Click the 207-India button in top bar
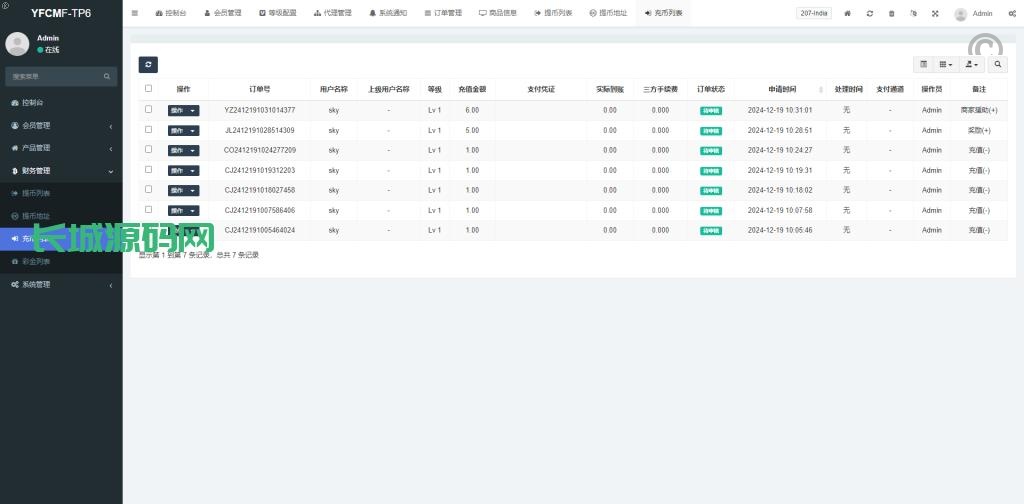 [x=813, y=13]
